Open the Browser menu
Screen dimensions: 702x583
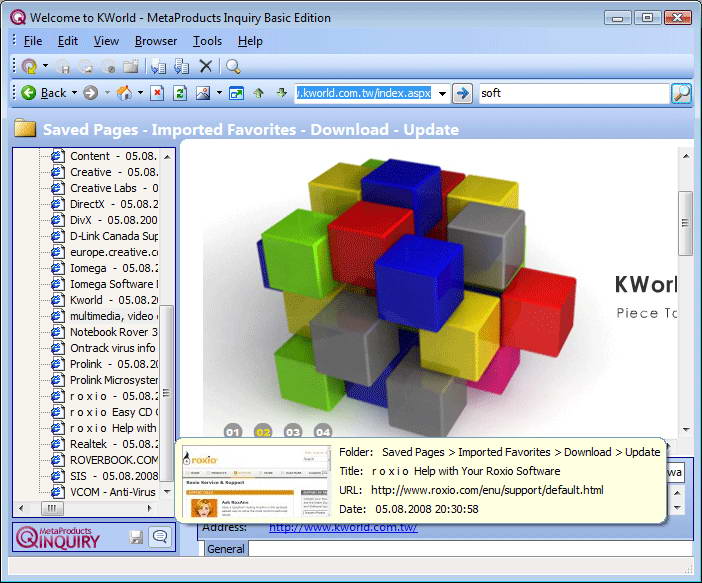(x=156, y=41)
